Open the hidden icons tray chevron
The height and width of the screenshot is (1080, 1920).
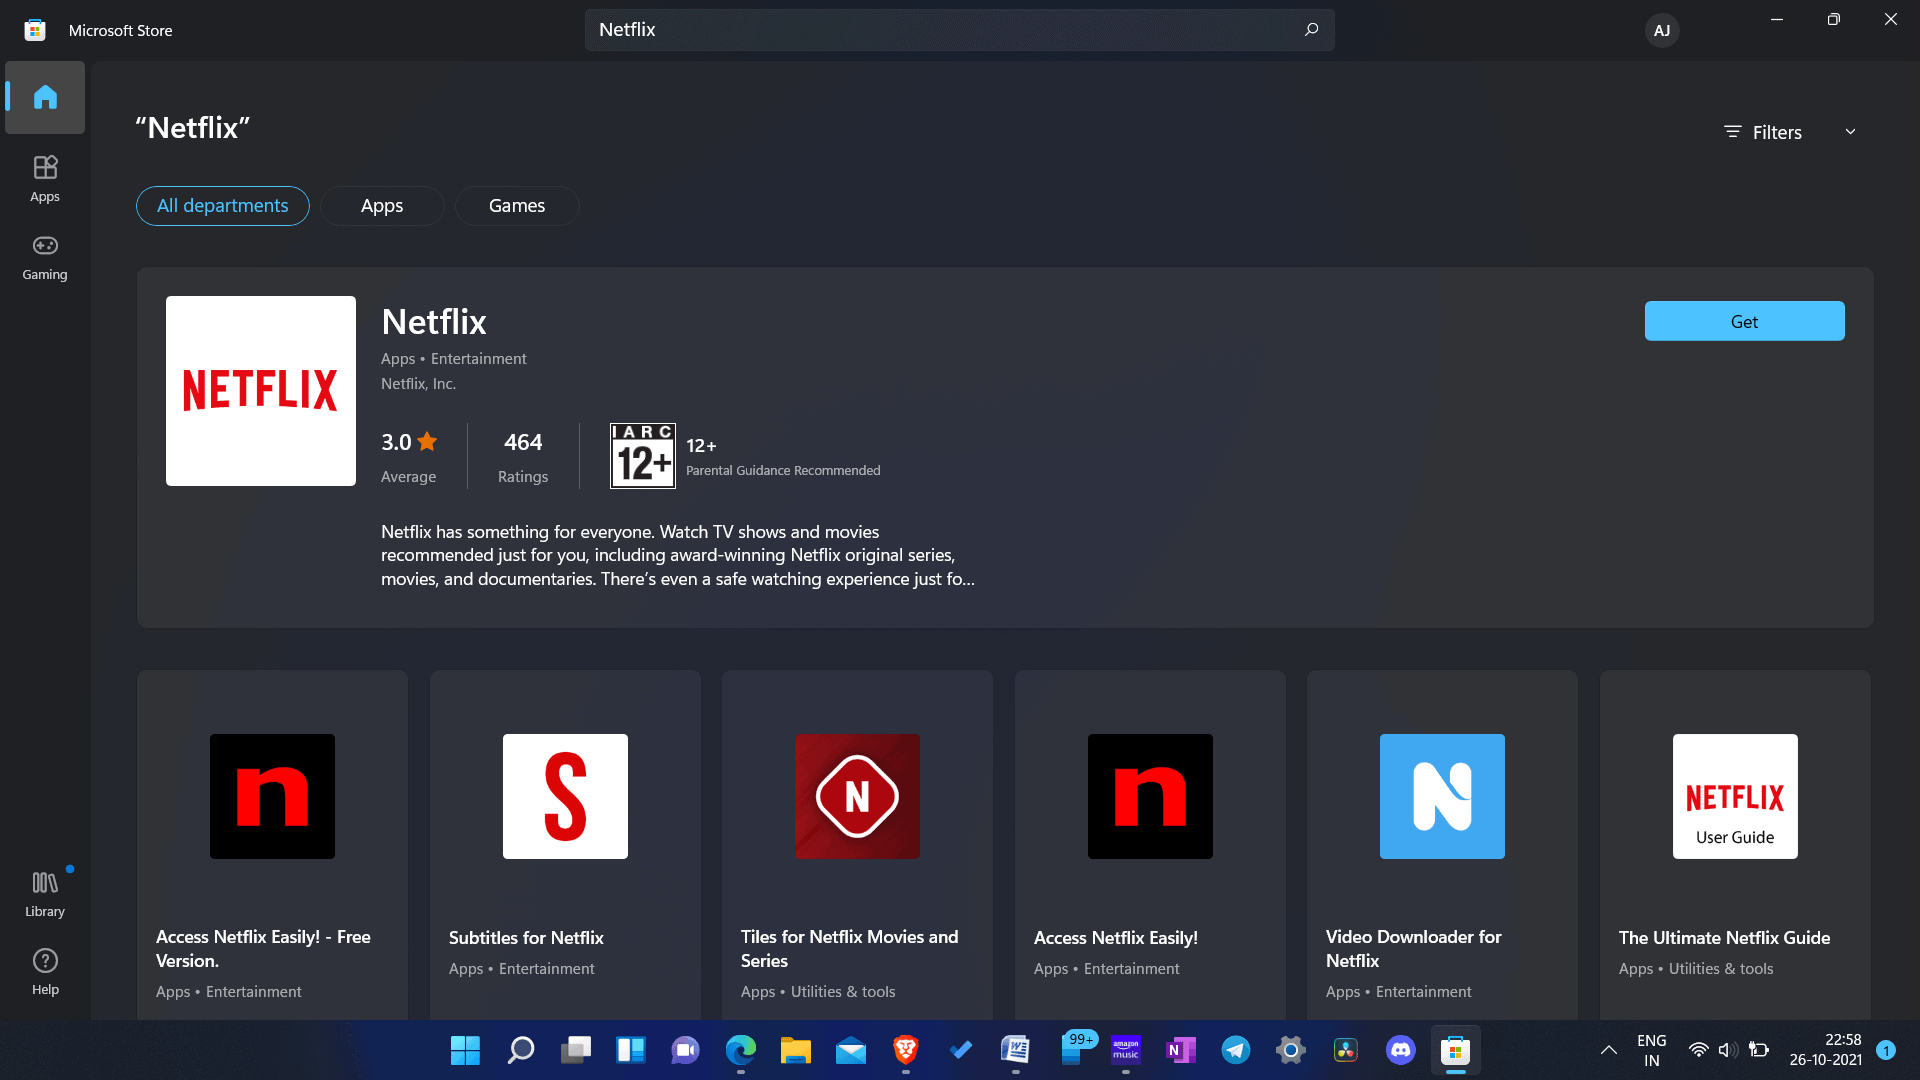tap(1608, 1050)
